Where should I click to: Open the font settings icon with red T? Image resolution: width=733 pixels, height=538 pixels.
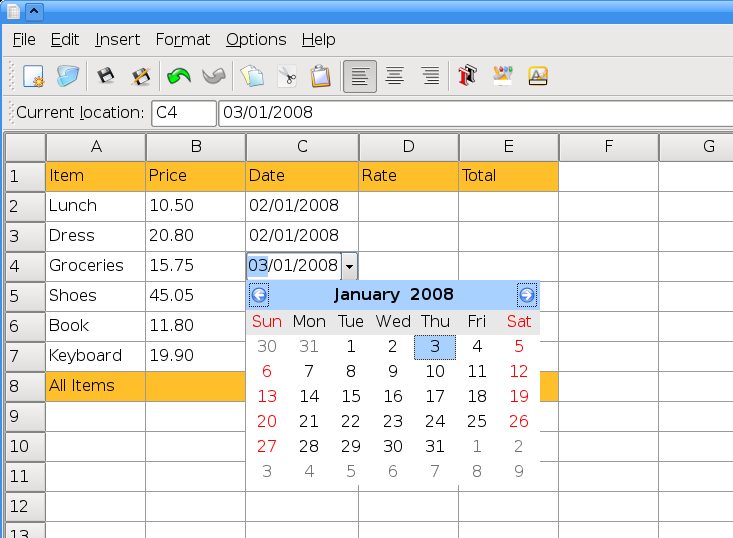467,76
